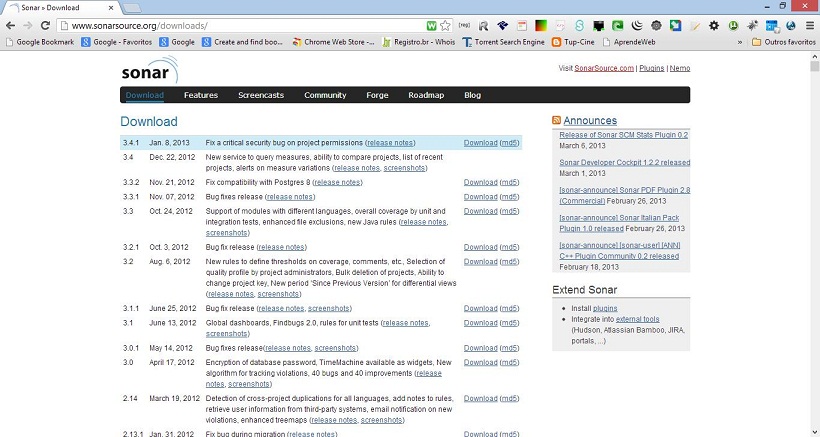Open Sonar Italian Pack Plugin announcement
This screenshot has width=820, height=437.
pos(619,223)
